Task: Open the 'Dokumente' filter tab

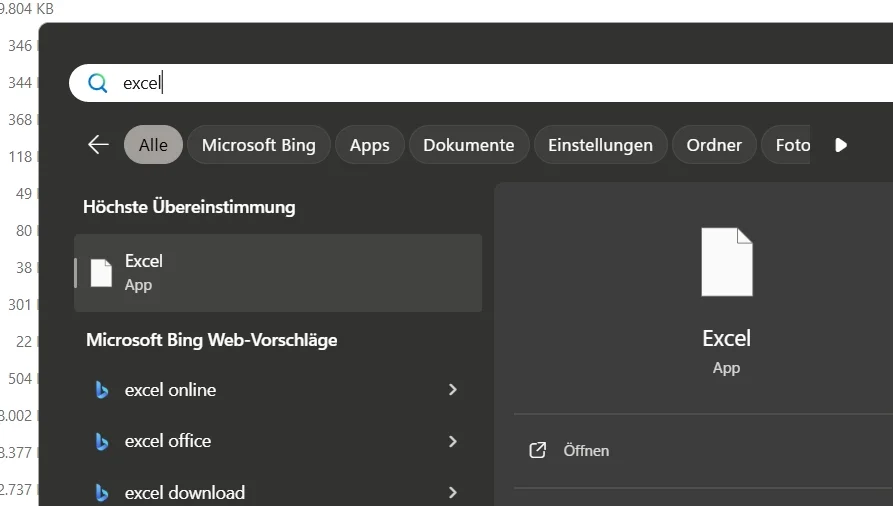Action: tap(469, 145)
